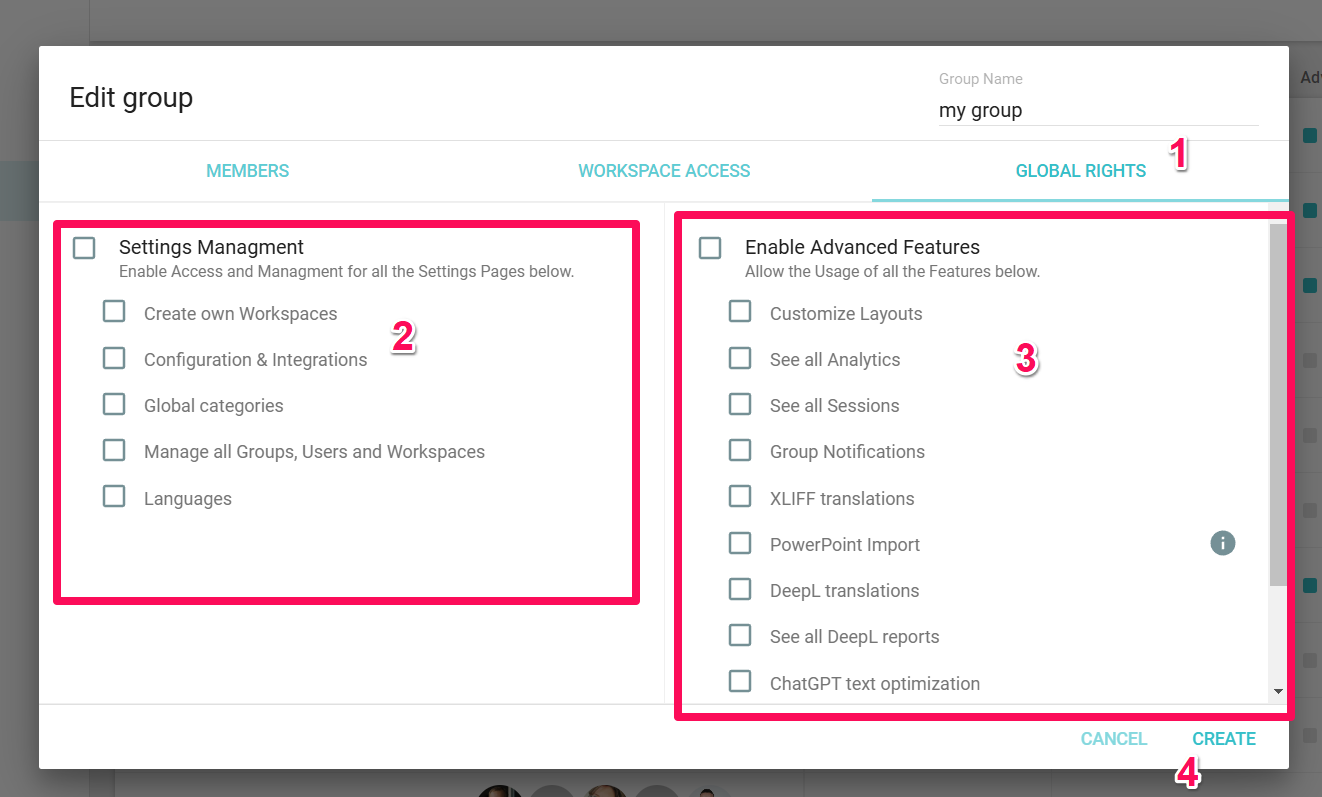Click the Cancel button

pyautogui.click(x=1113, y=739)
